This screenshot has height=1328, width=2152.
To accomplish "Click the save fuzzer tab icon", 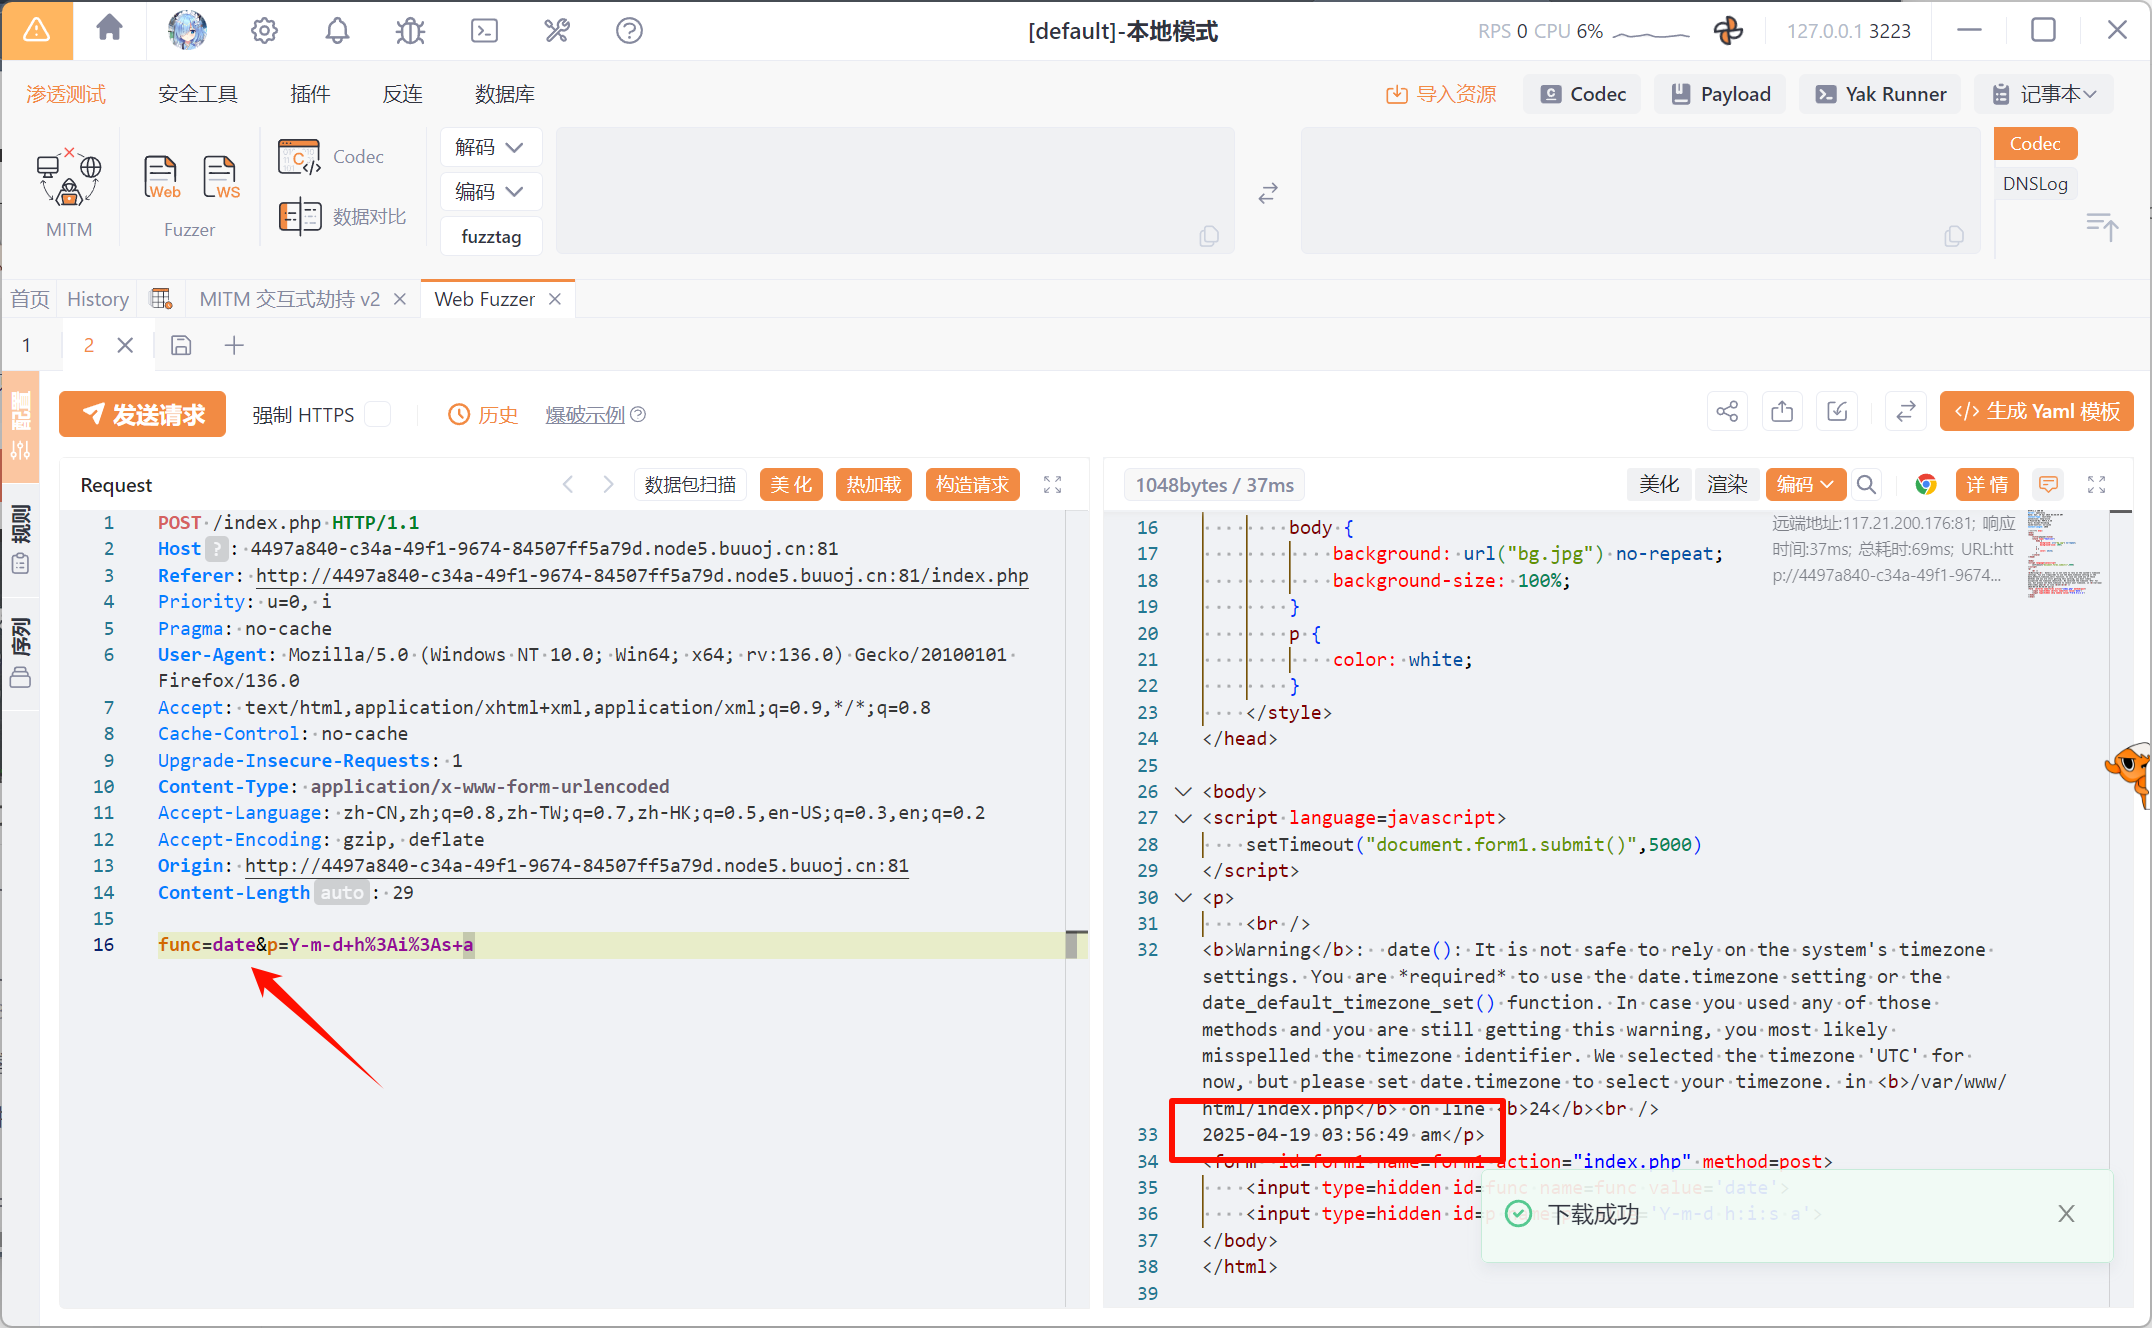I will [181, 345].
